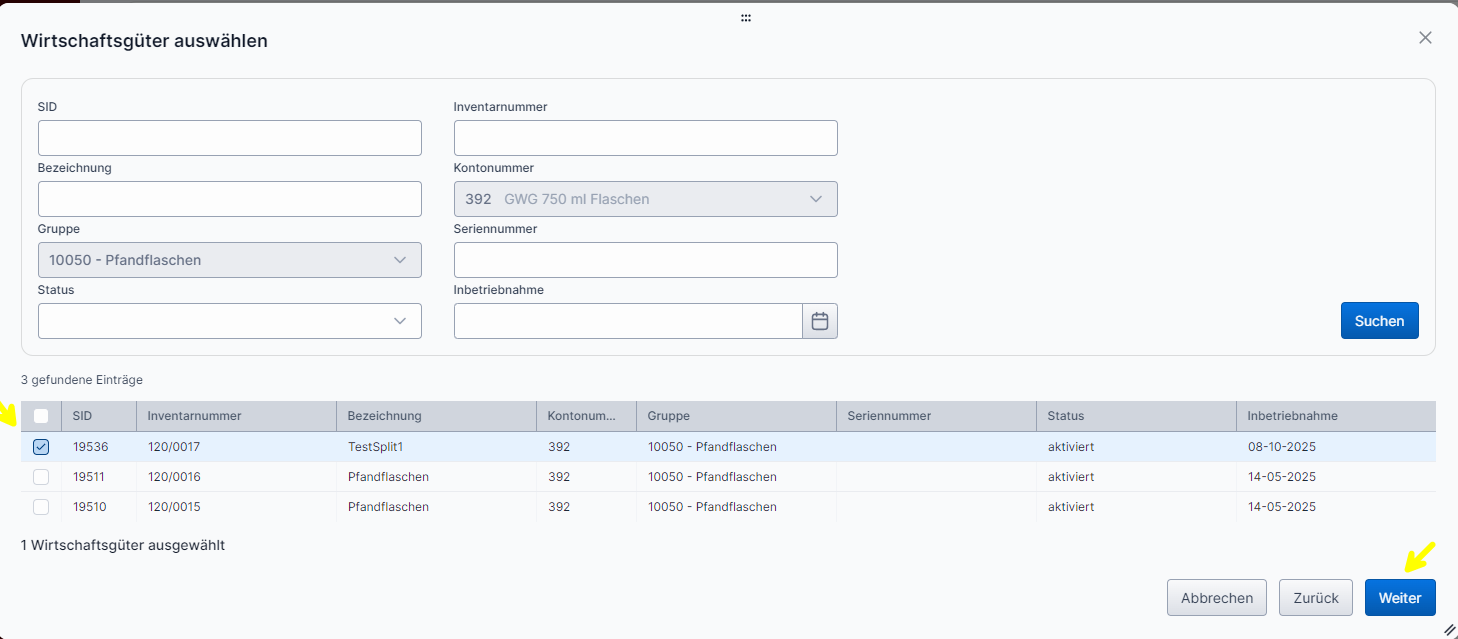Sort by the Inventarnummer column header
Screen dimensions: 1458x639
195,416
